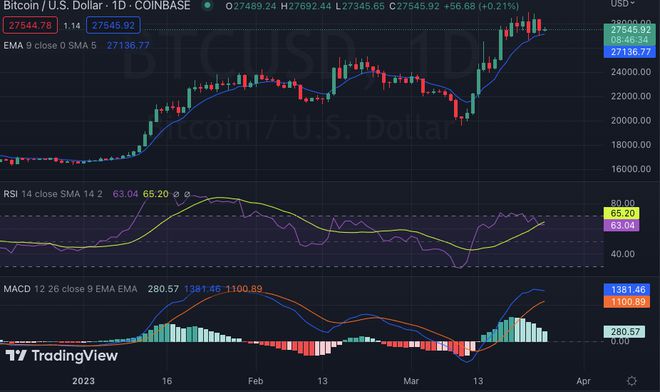Click the daily change +56.68 (+0.21%)
660x392 pixels.
click(x=481, y=6)
